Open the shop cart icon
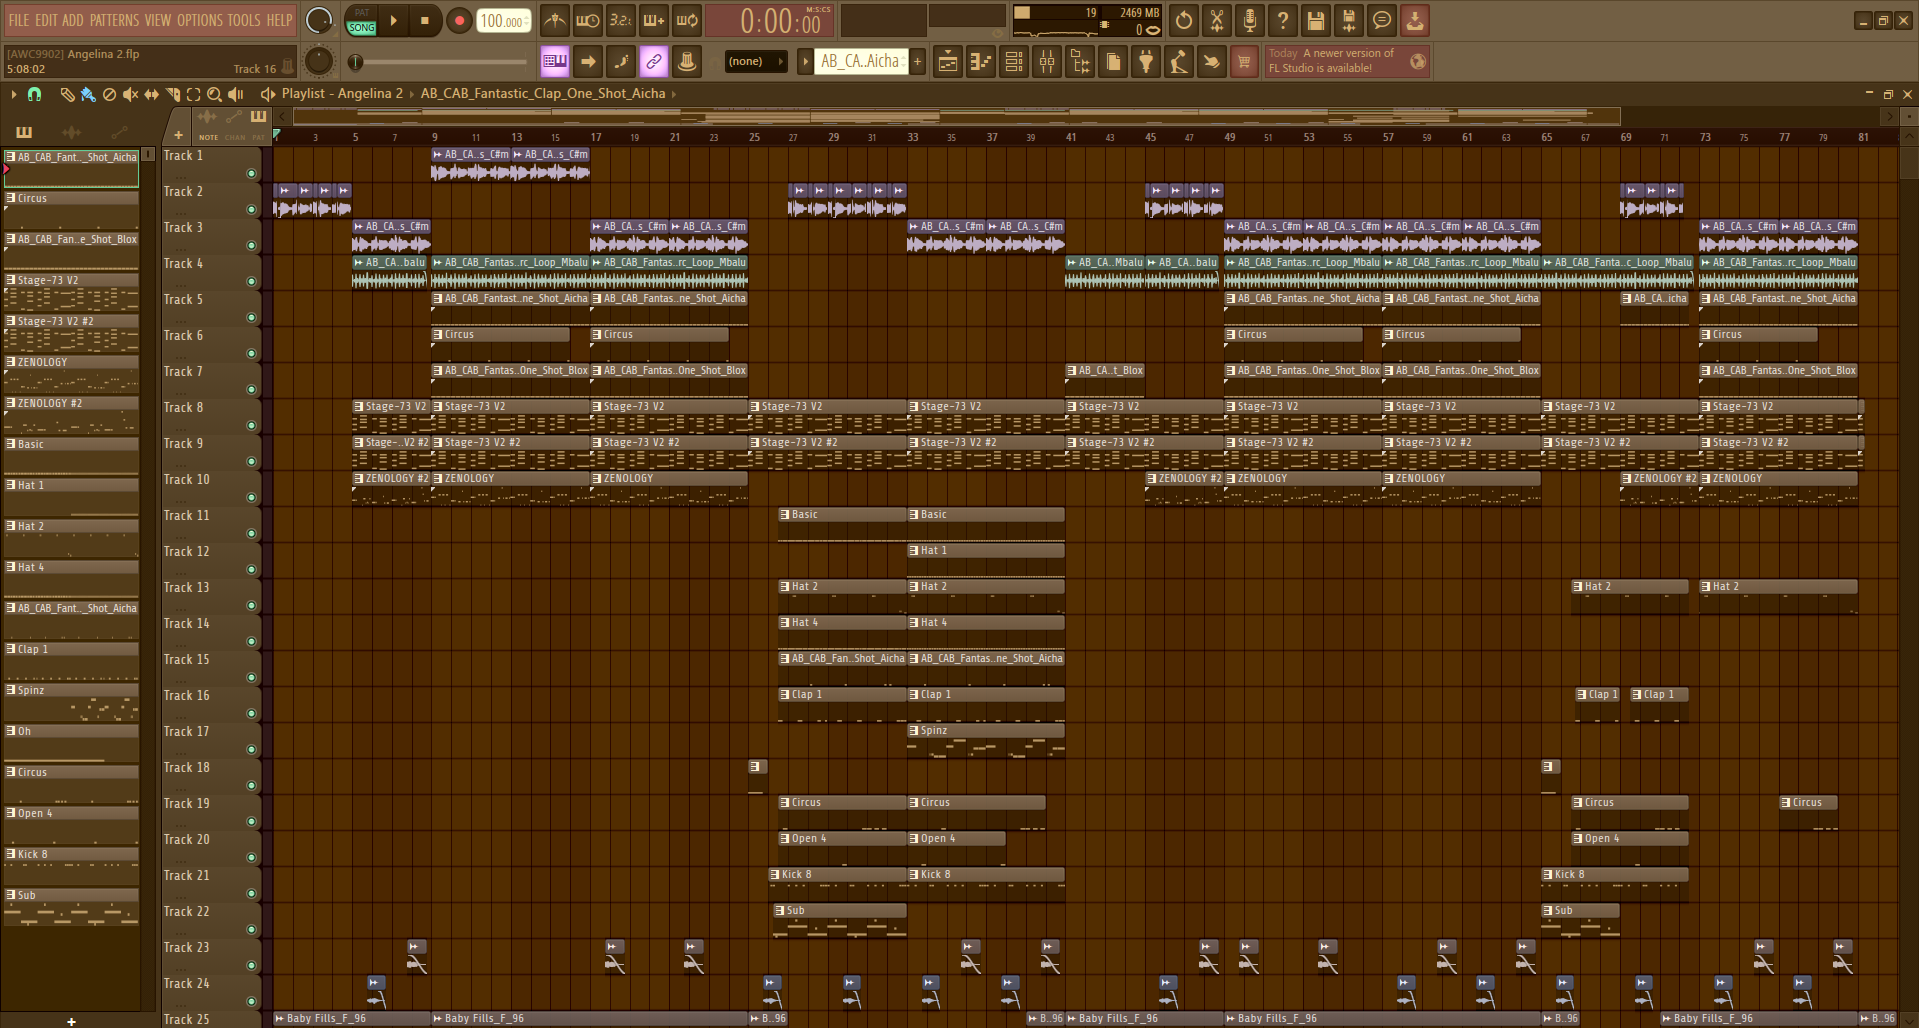1919x1028 pixels. [x=1245, y=62]
